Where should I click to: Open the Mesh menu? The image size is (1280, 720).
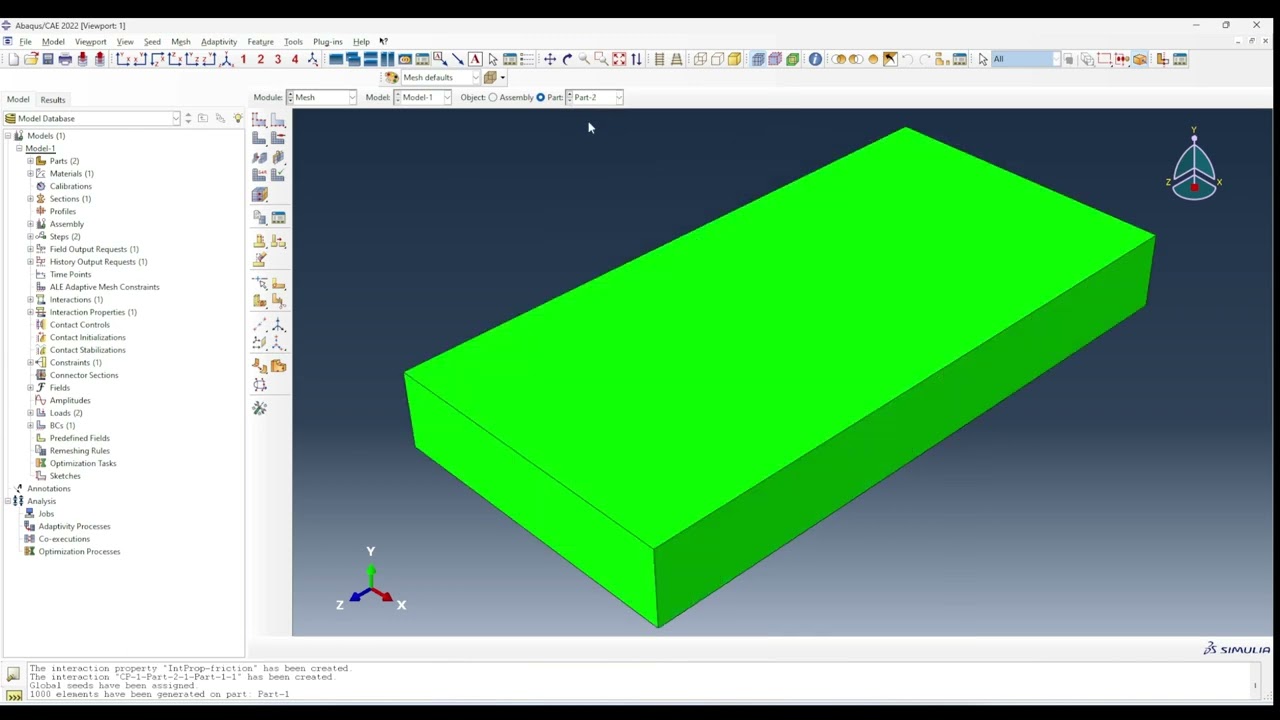tap(180, 42)
